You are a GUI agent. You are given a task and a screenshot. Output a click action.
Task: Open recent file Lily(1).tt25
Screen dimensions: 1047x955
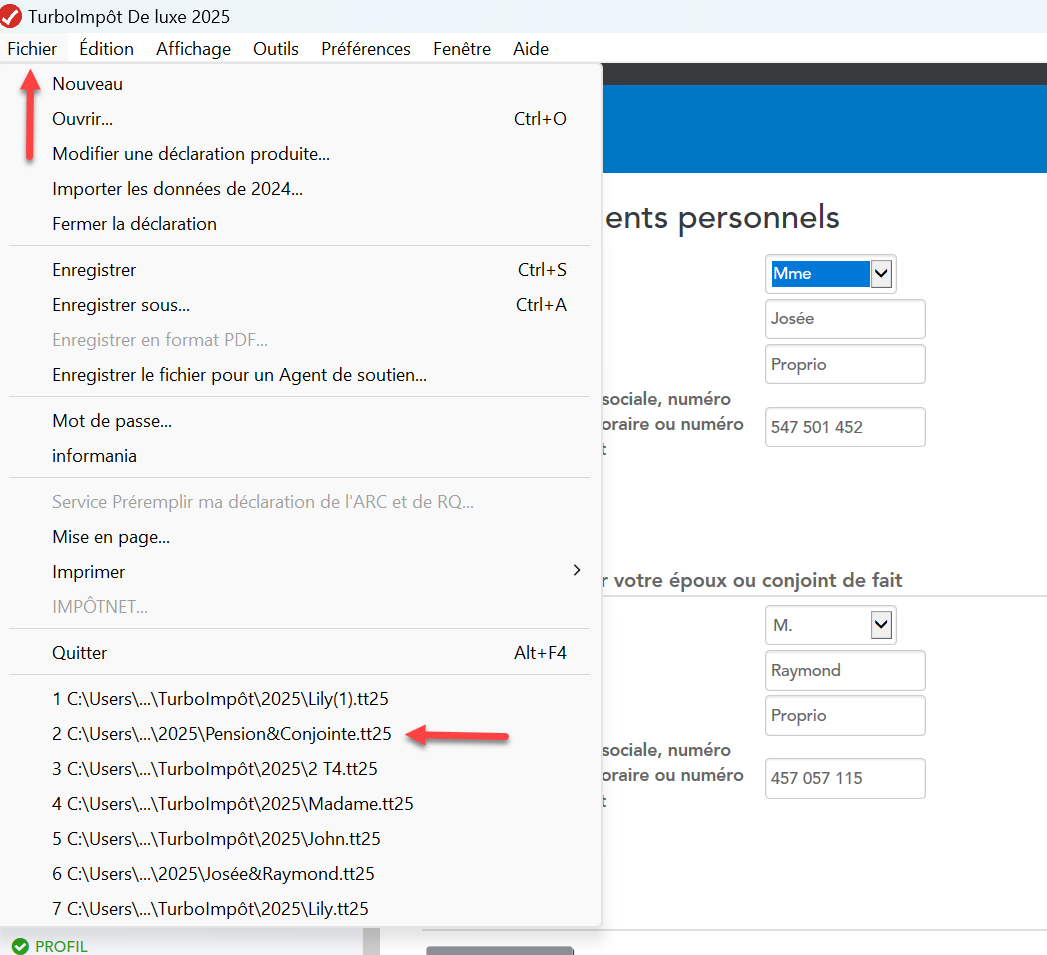click(300, 699)
